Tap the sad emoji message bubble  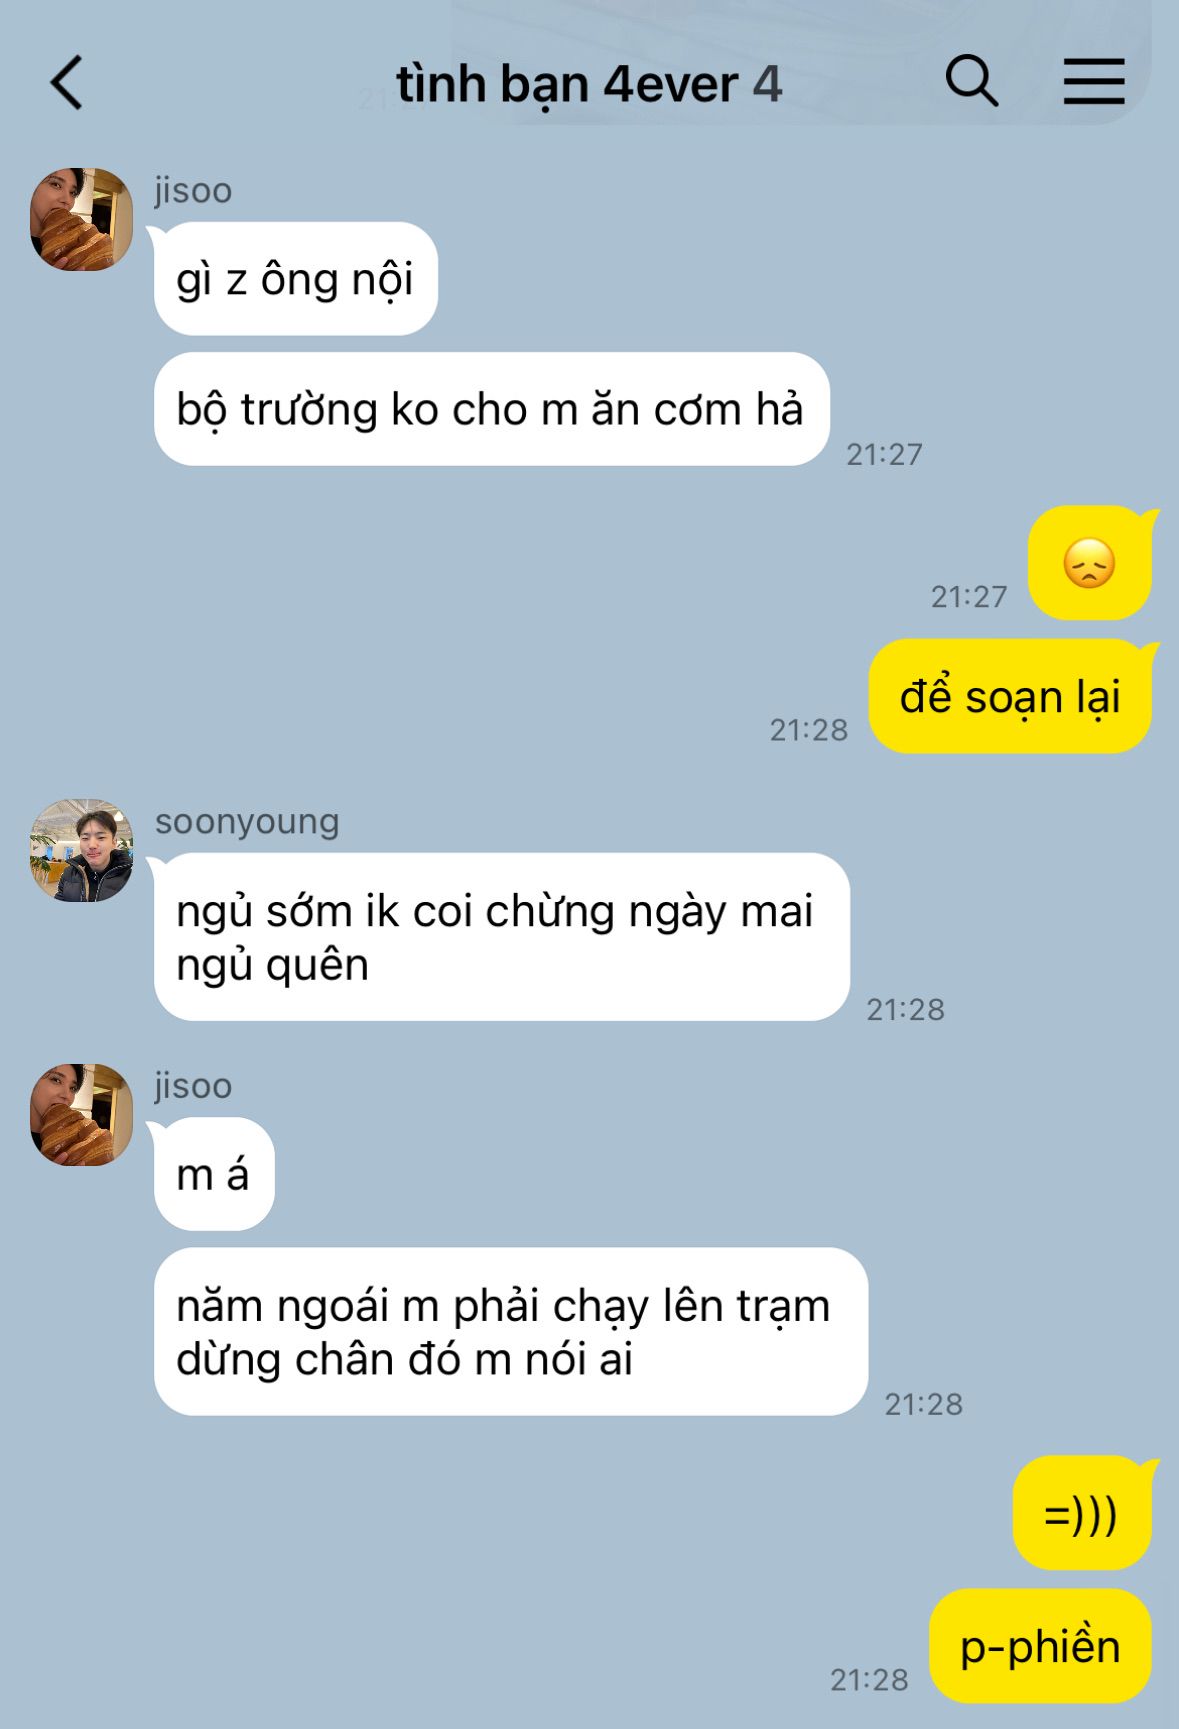click(1089, 563)
